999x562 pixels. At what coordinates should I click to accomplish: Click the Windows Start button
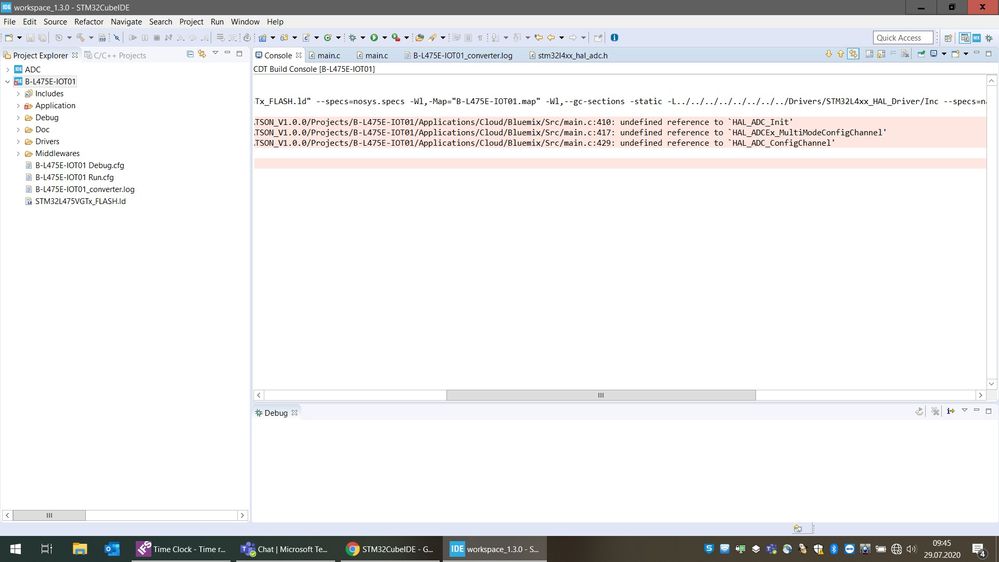point(15,549)
